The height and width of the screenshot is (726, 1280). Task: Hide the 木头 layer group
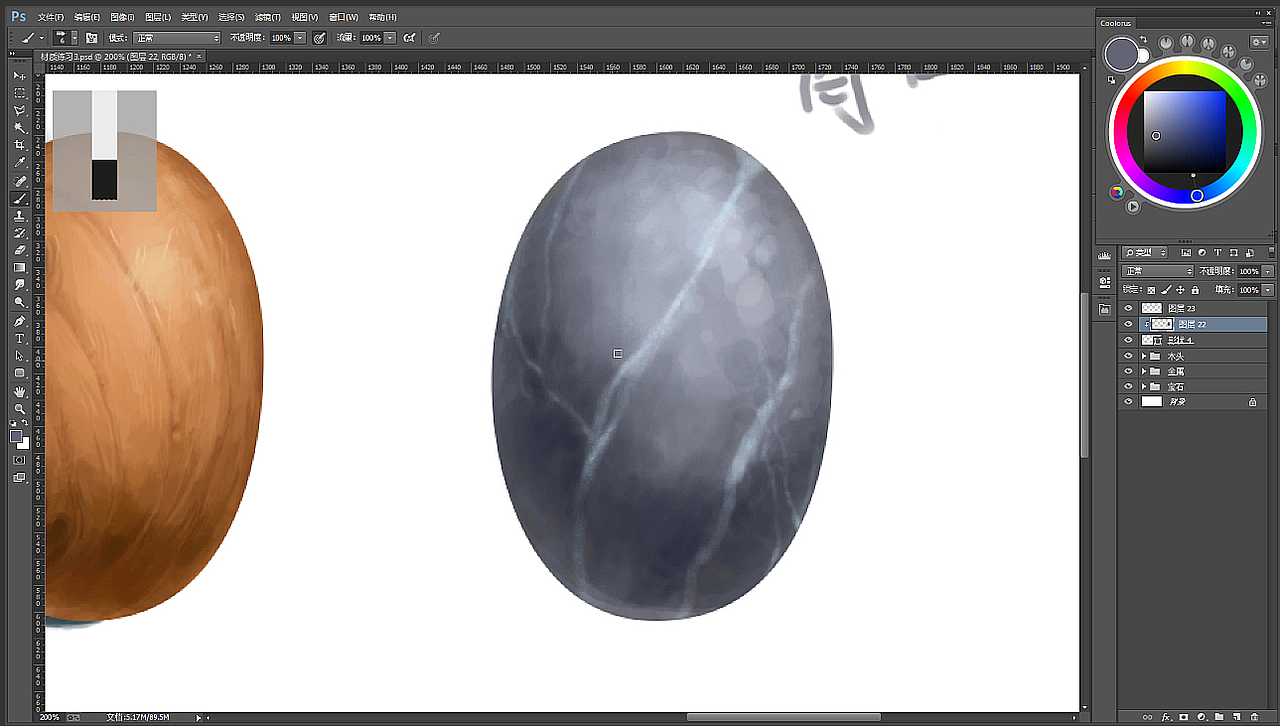pyautogui.click(x=1128, y=356)
